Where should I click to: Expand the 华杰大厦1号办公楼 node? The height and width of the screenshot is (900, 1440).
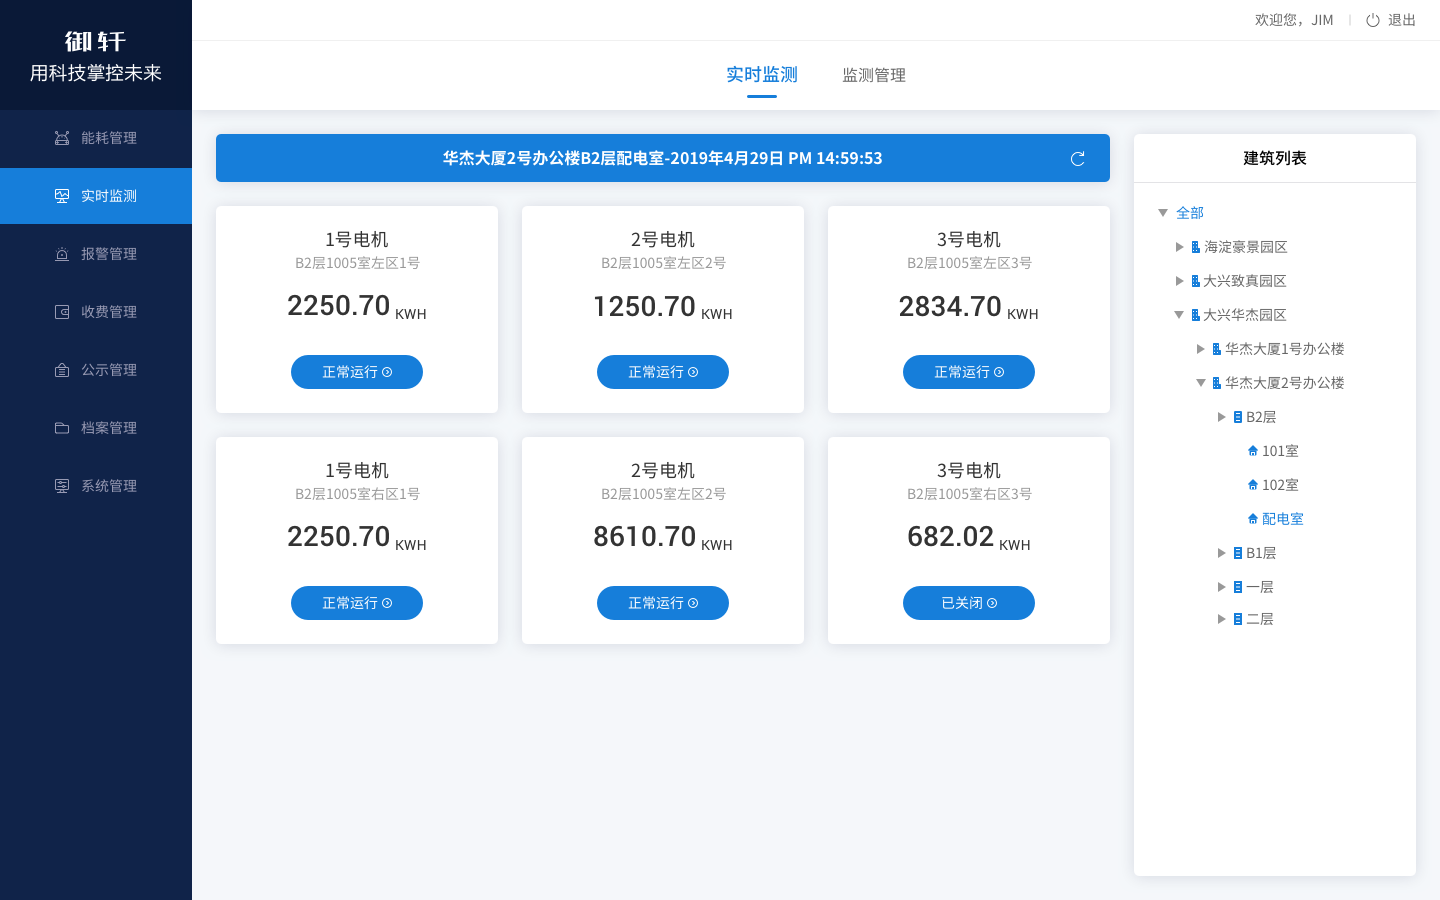pyautogui.click(x=1201, y=349)
